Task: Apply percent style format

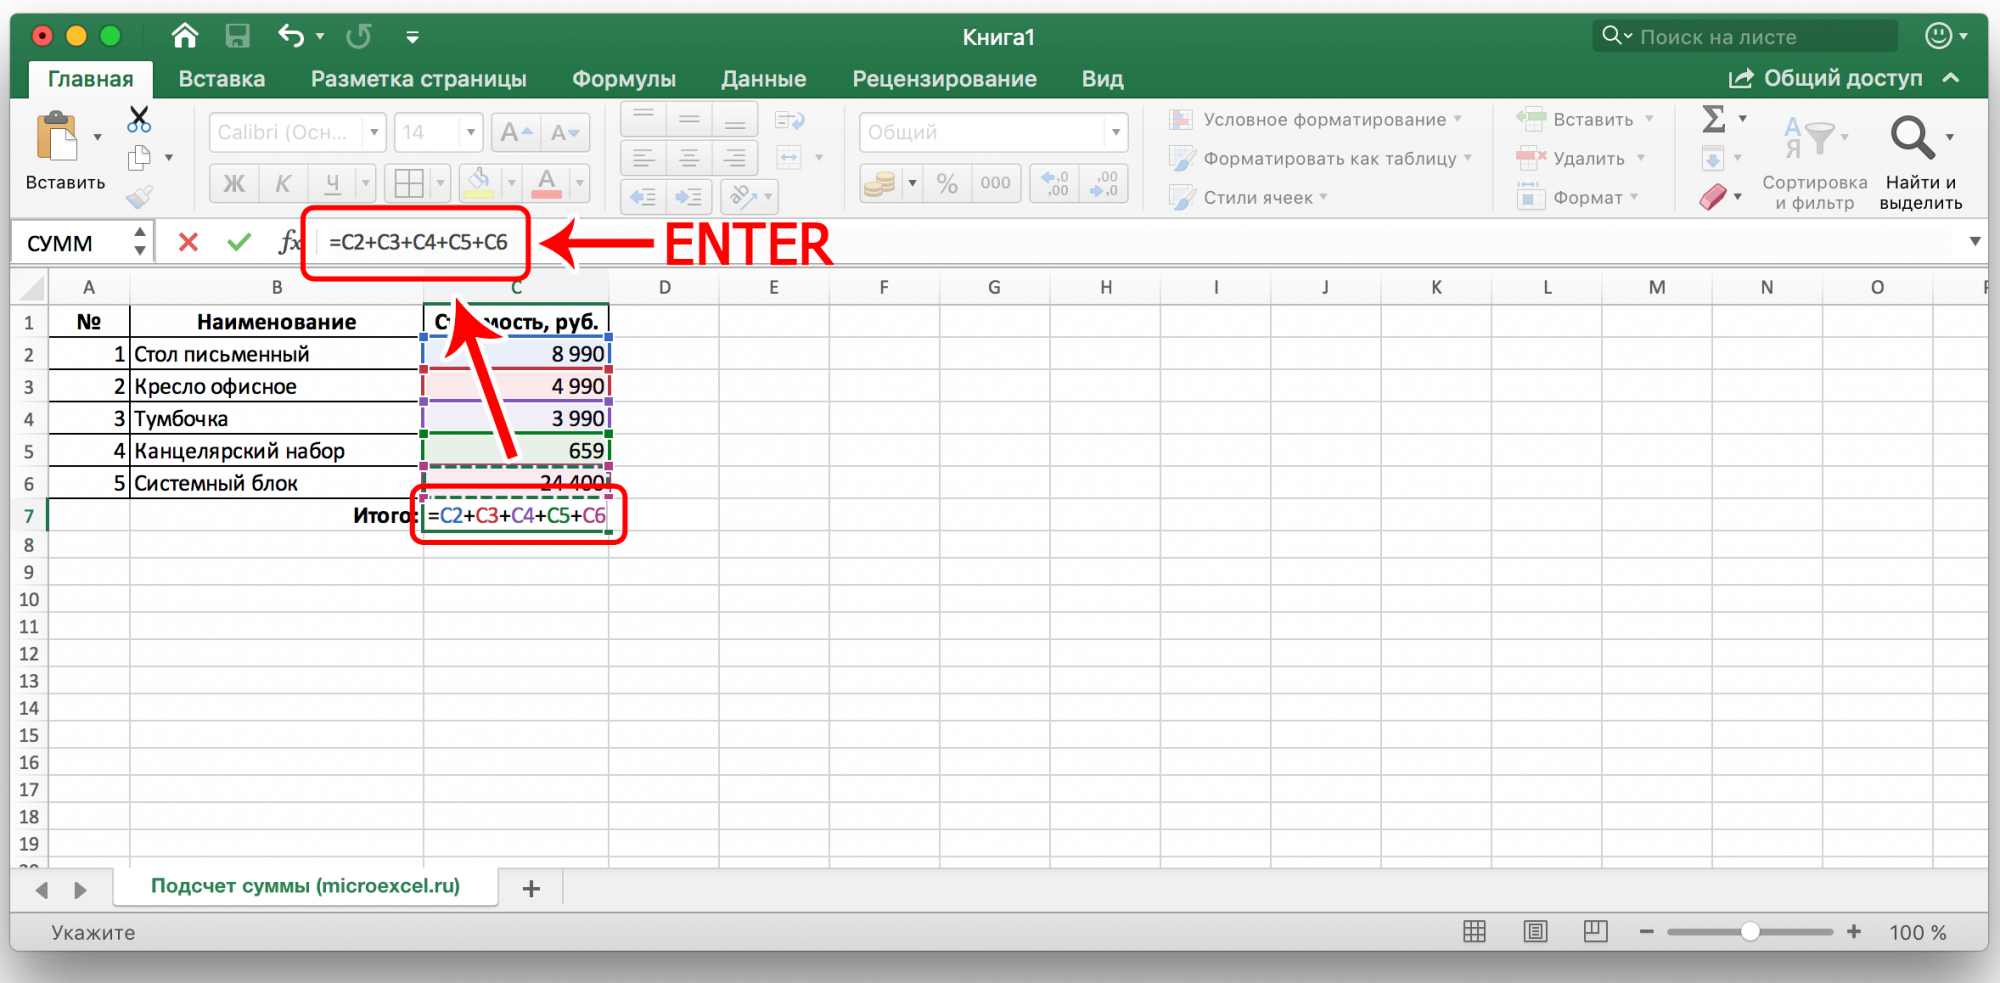Action: coord(947,183)
